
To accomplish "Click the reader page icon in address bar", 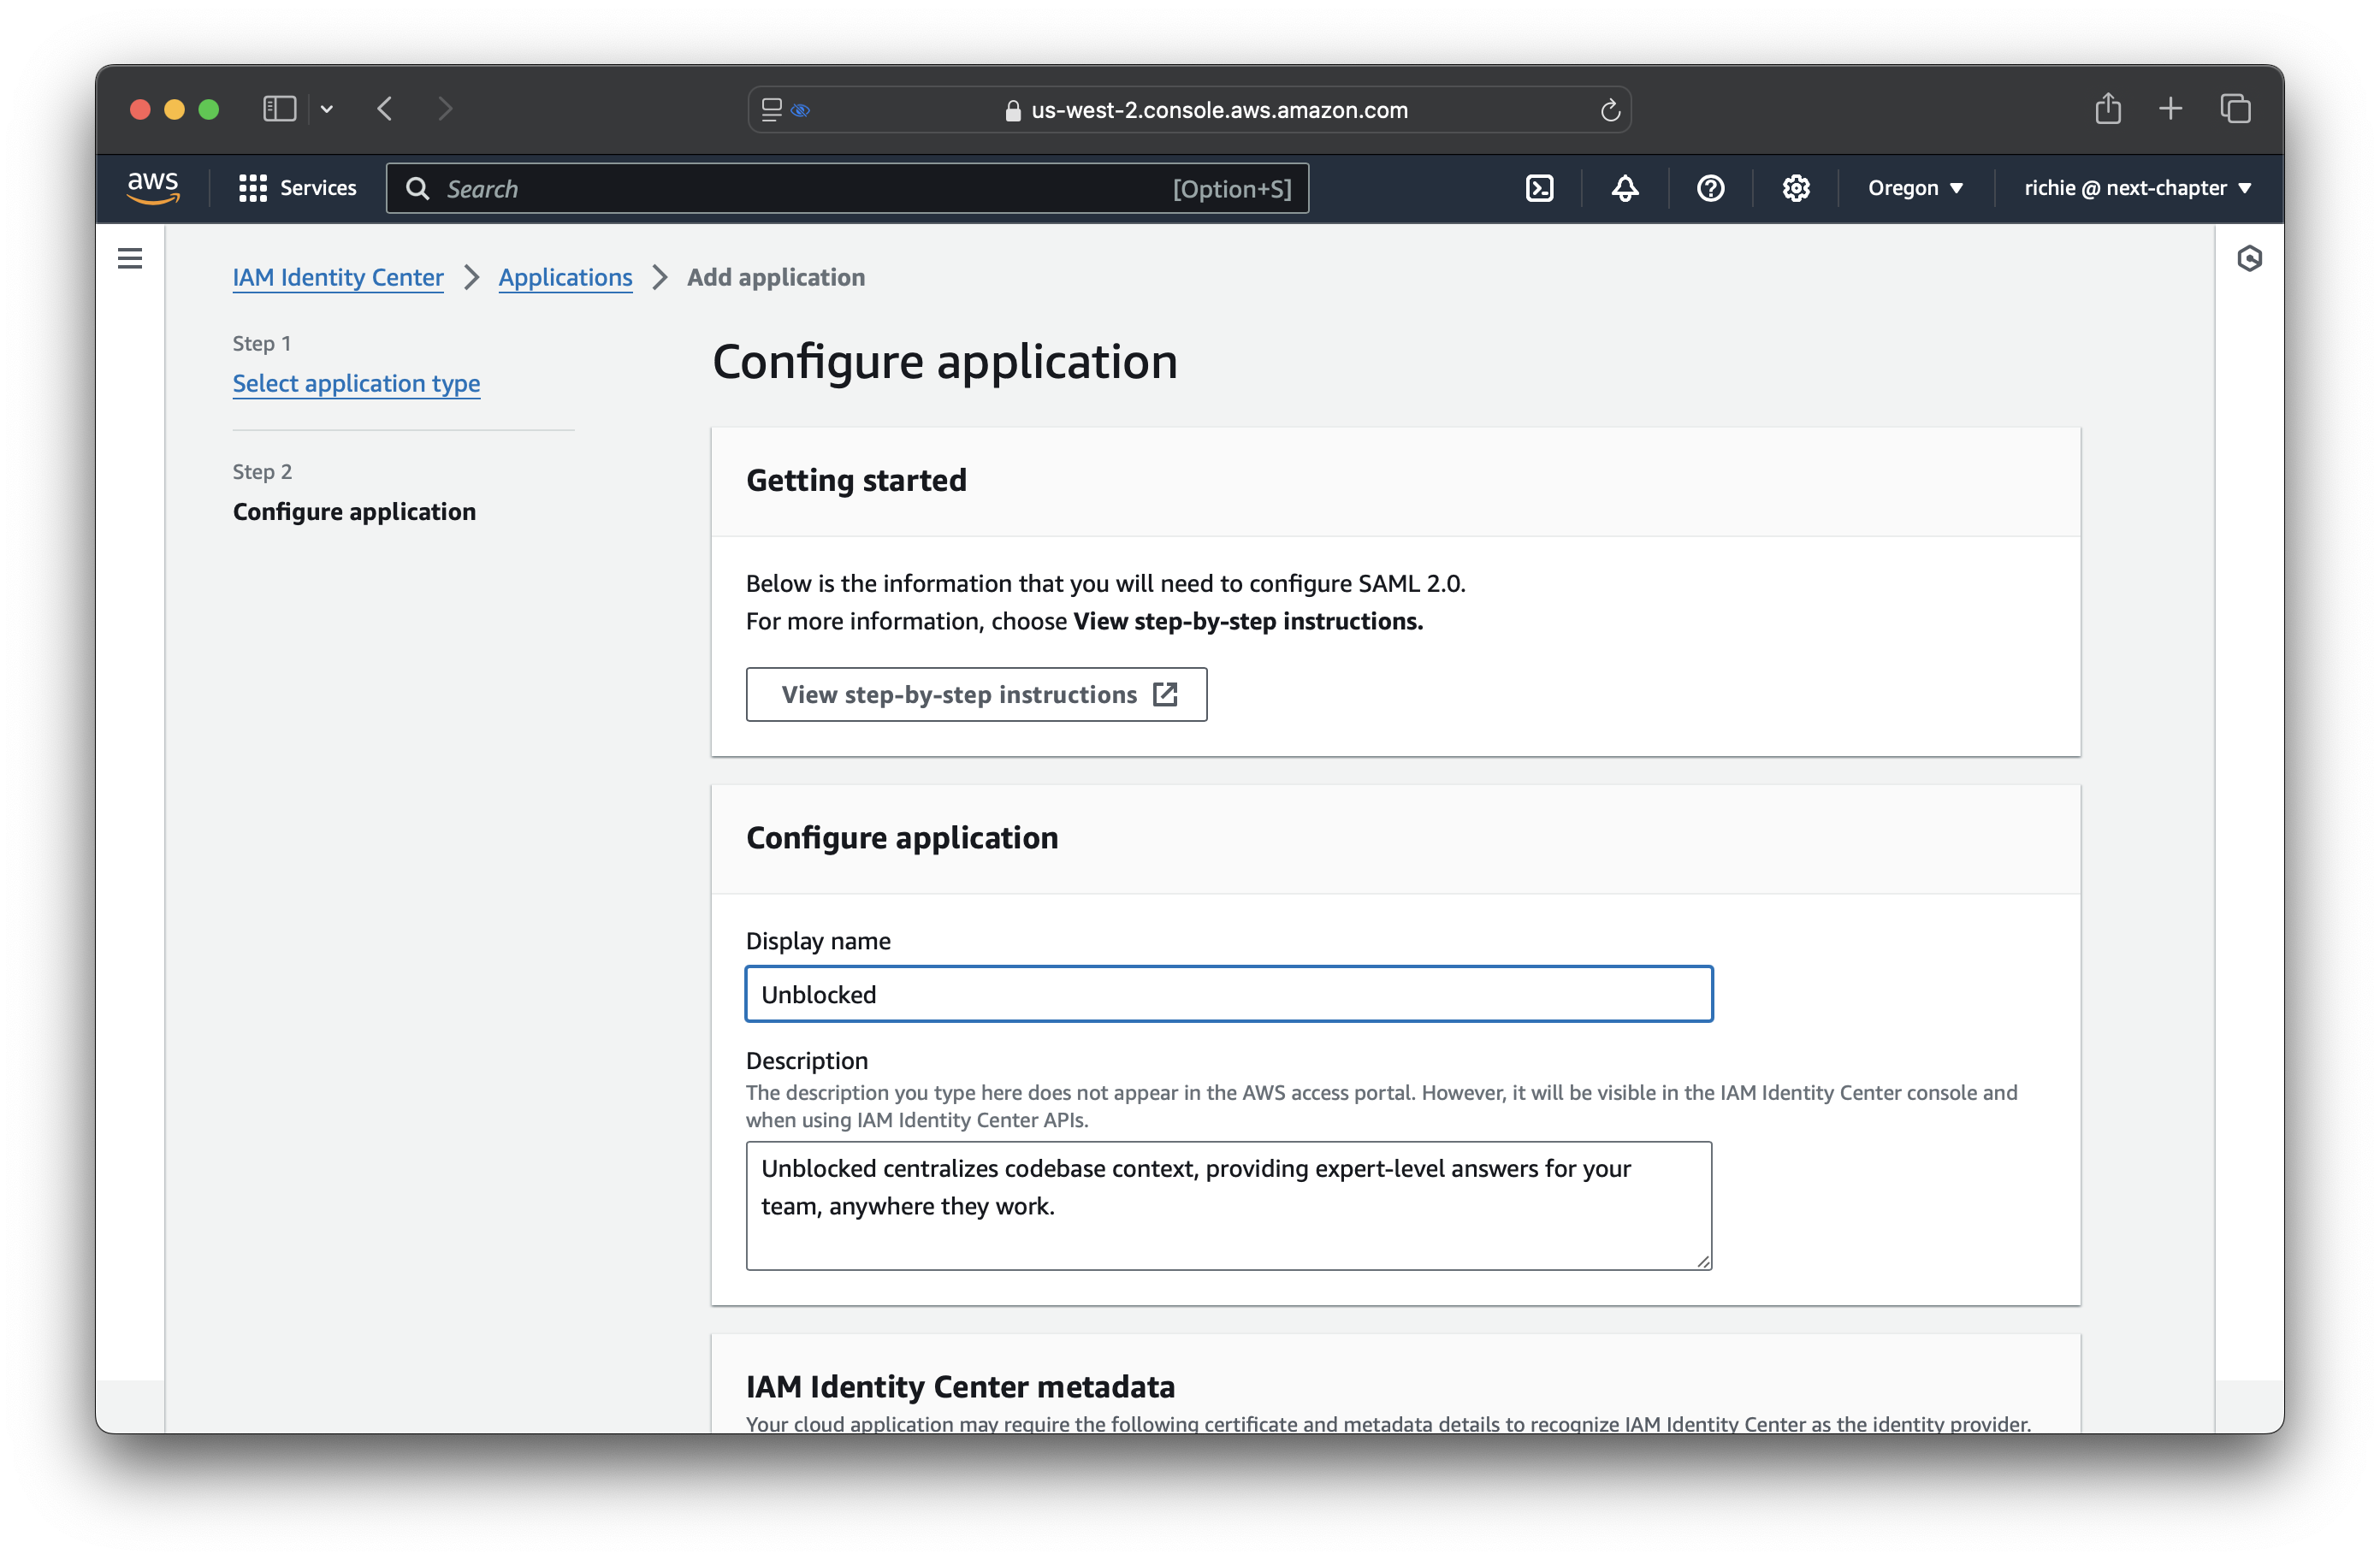I will (x=771, y=110).
